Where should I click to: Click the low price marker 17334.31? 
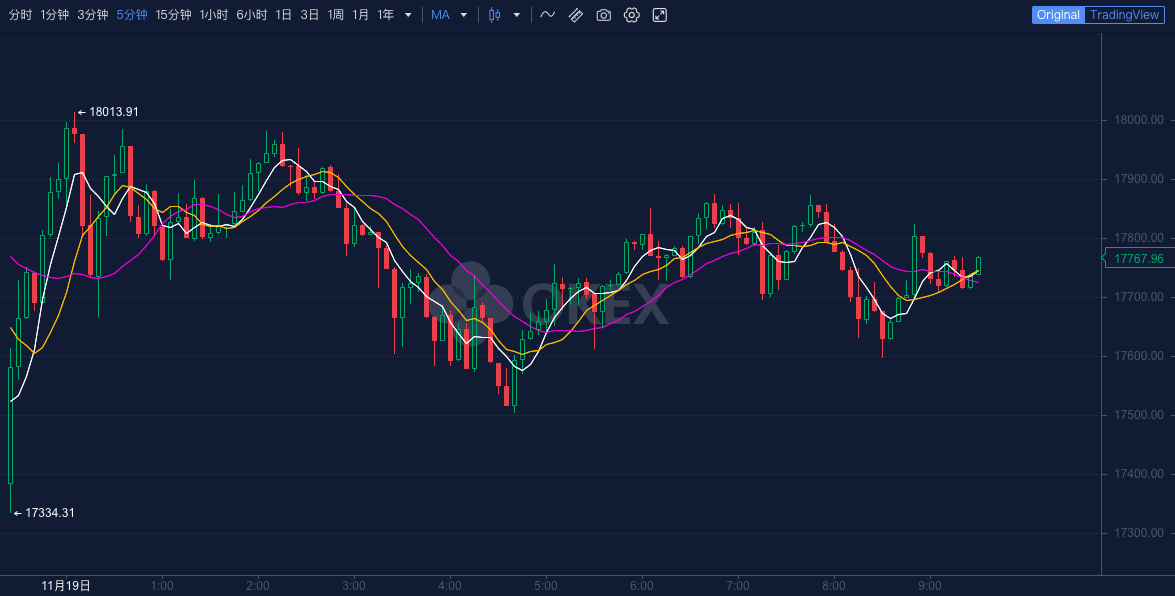coord(49,513)
